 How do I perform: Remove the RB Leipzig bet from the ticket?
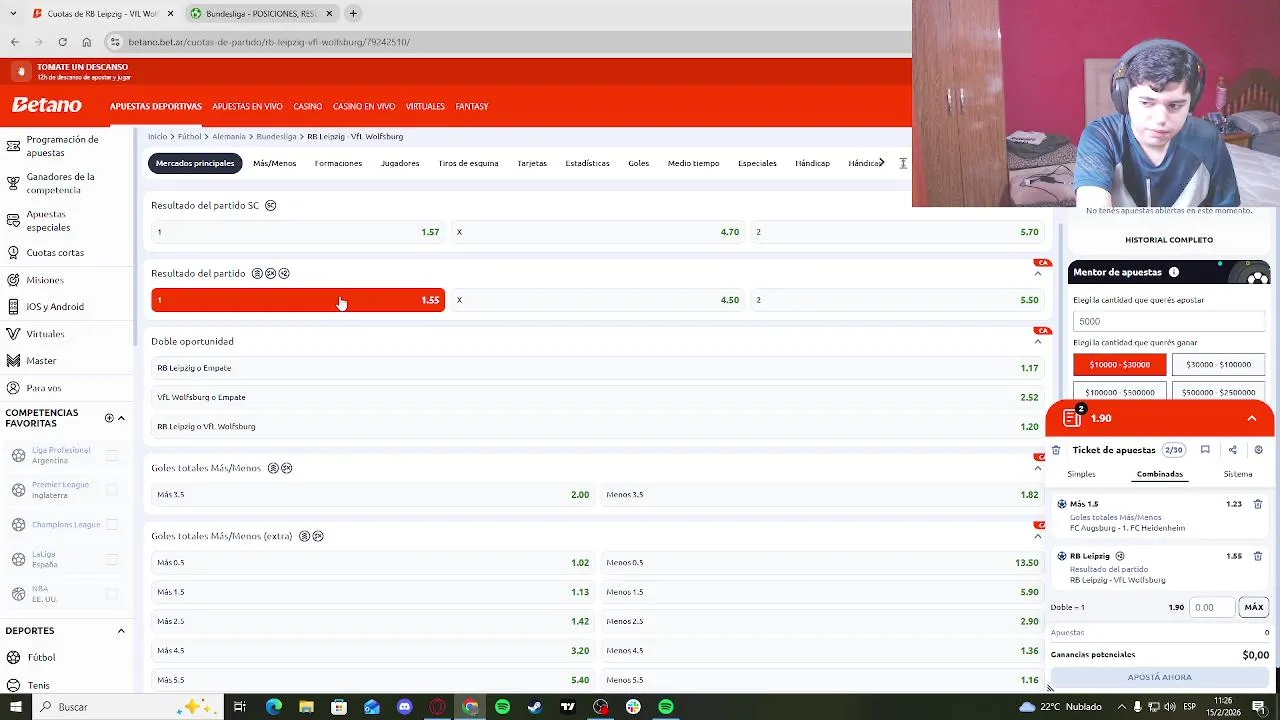1258,556
